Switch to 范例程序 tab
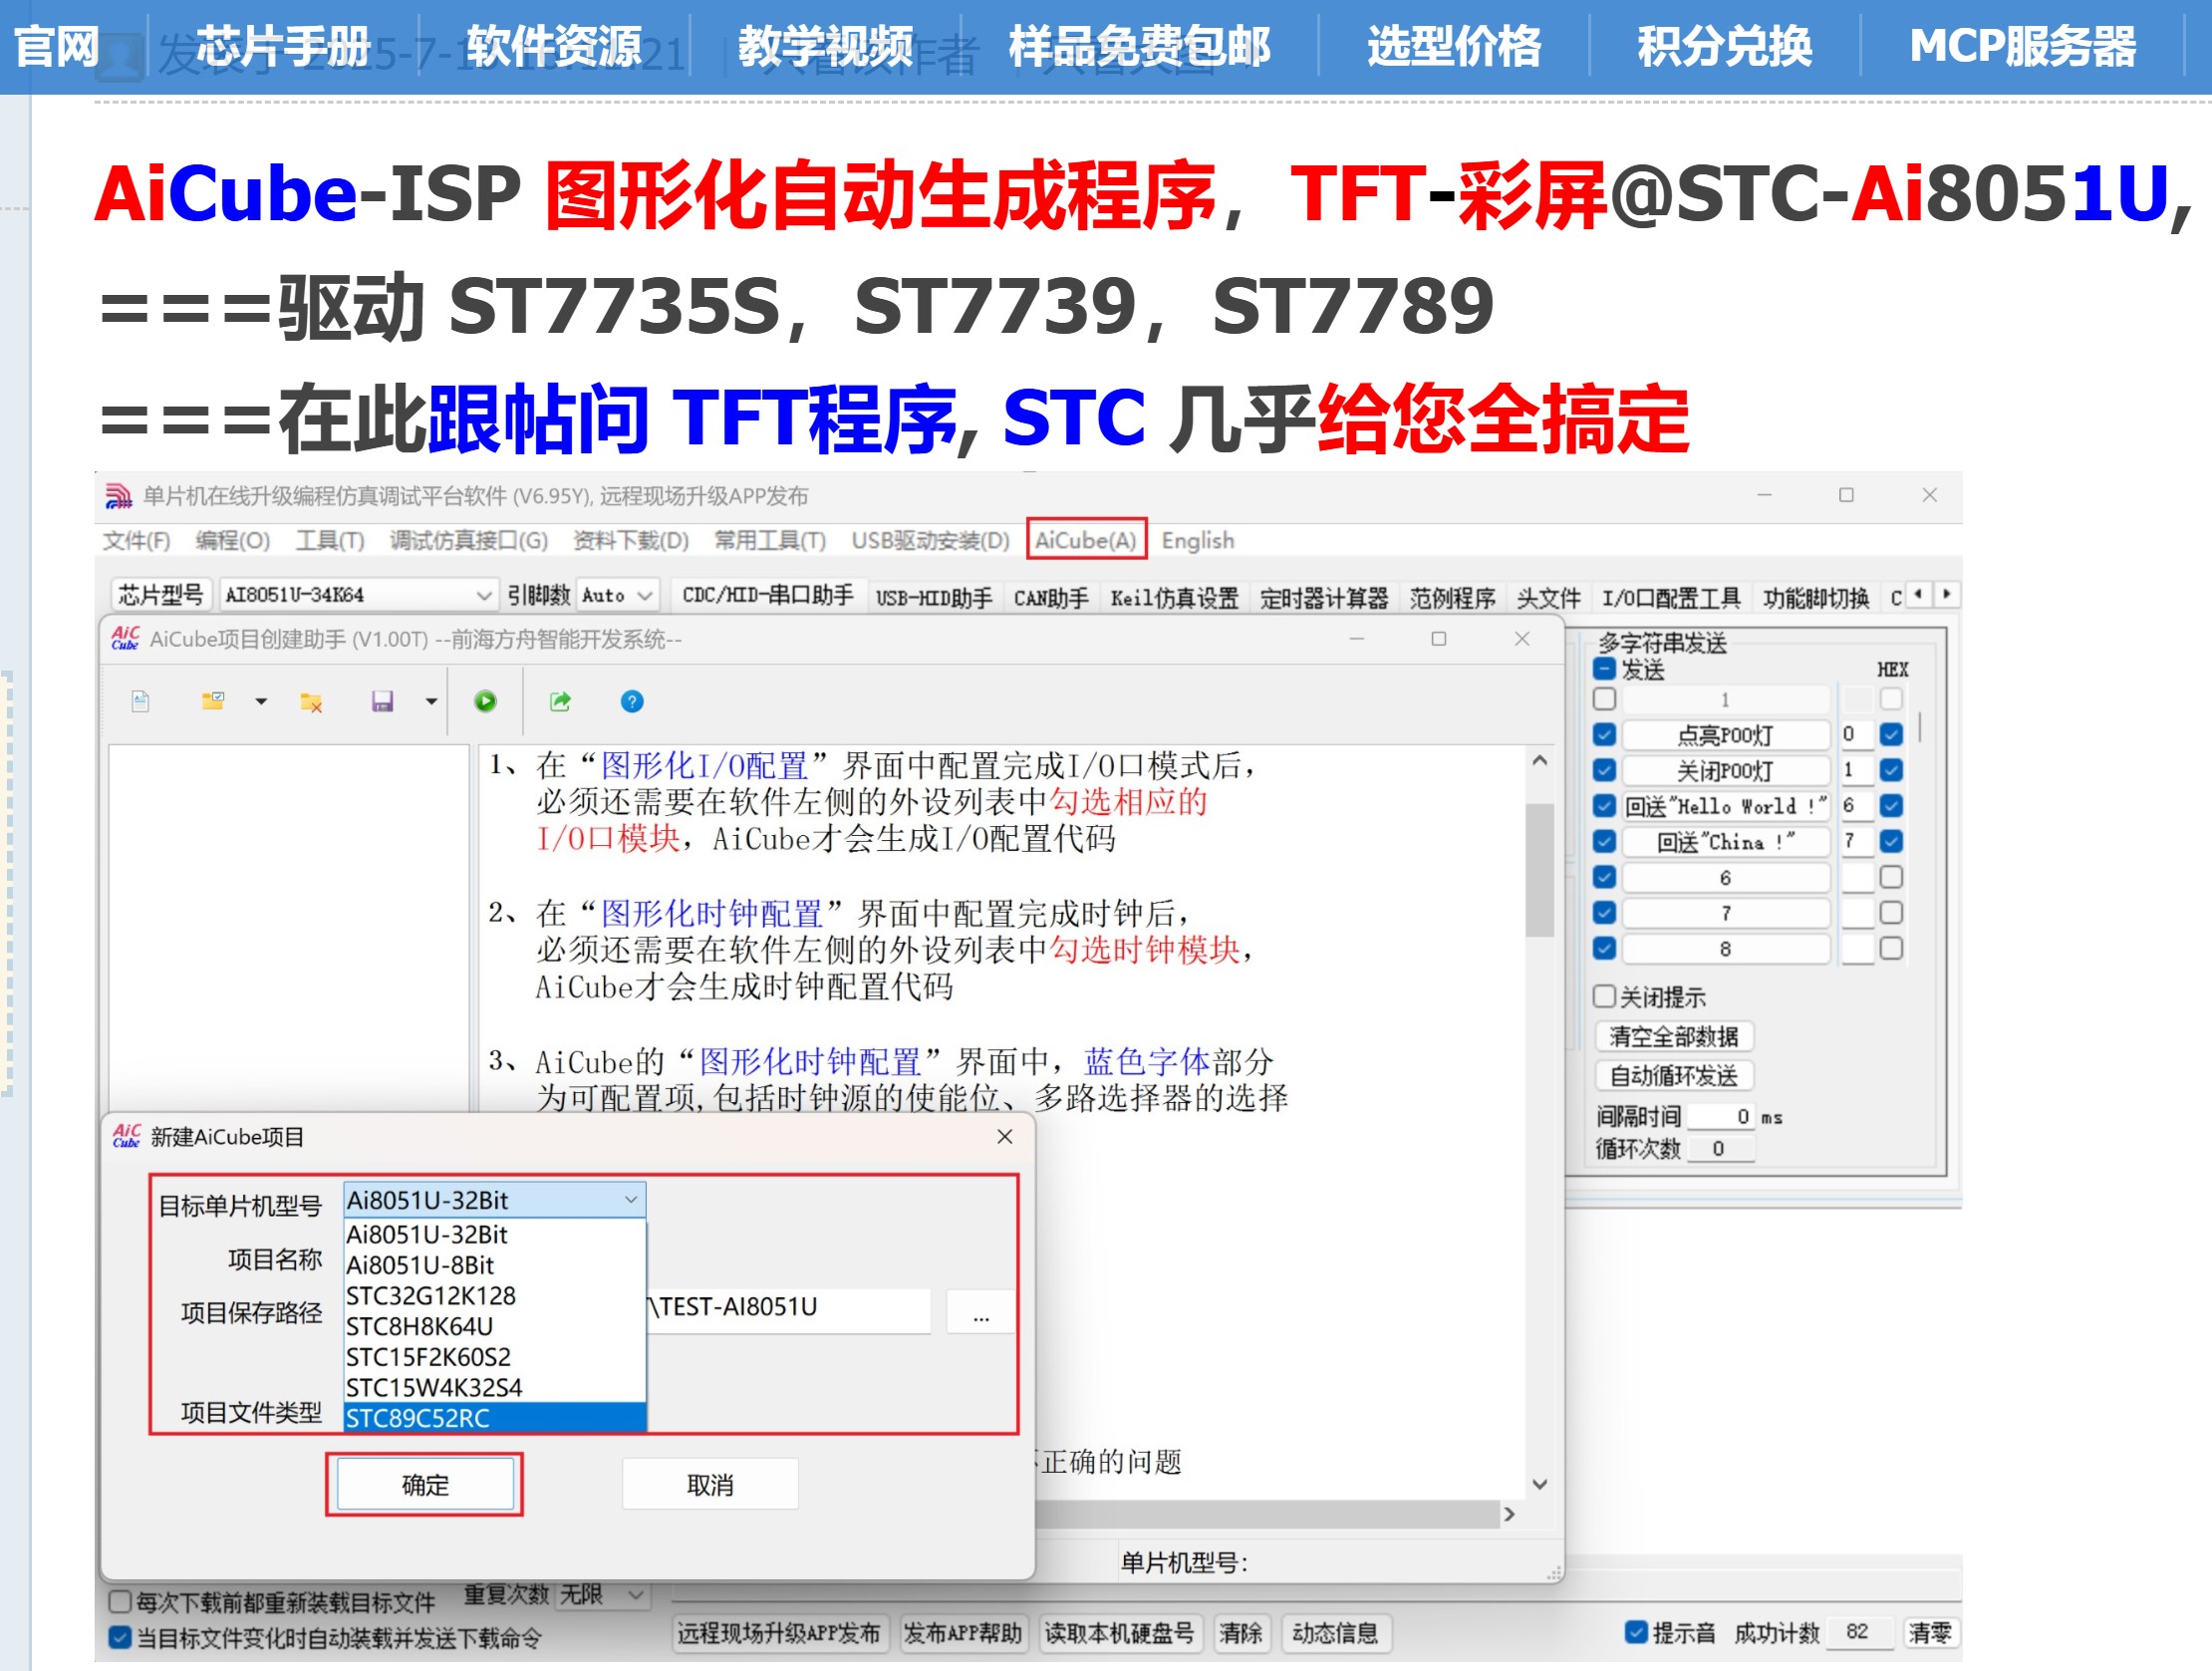 point(1452,599)
